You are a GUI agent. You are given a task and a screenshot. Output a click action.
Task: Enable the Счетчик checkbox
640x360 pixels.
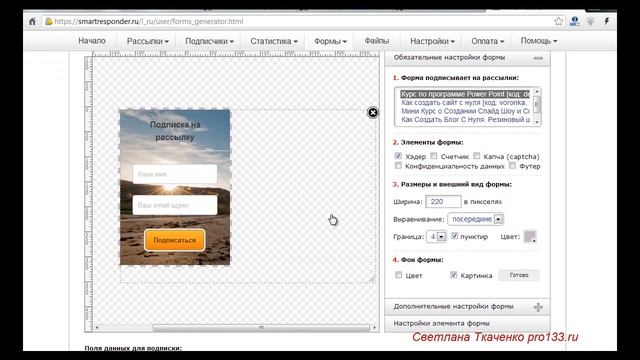click(434, 156)
